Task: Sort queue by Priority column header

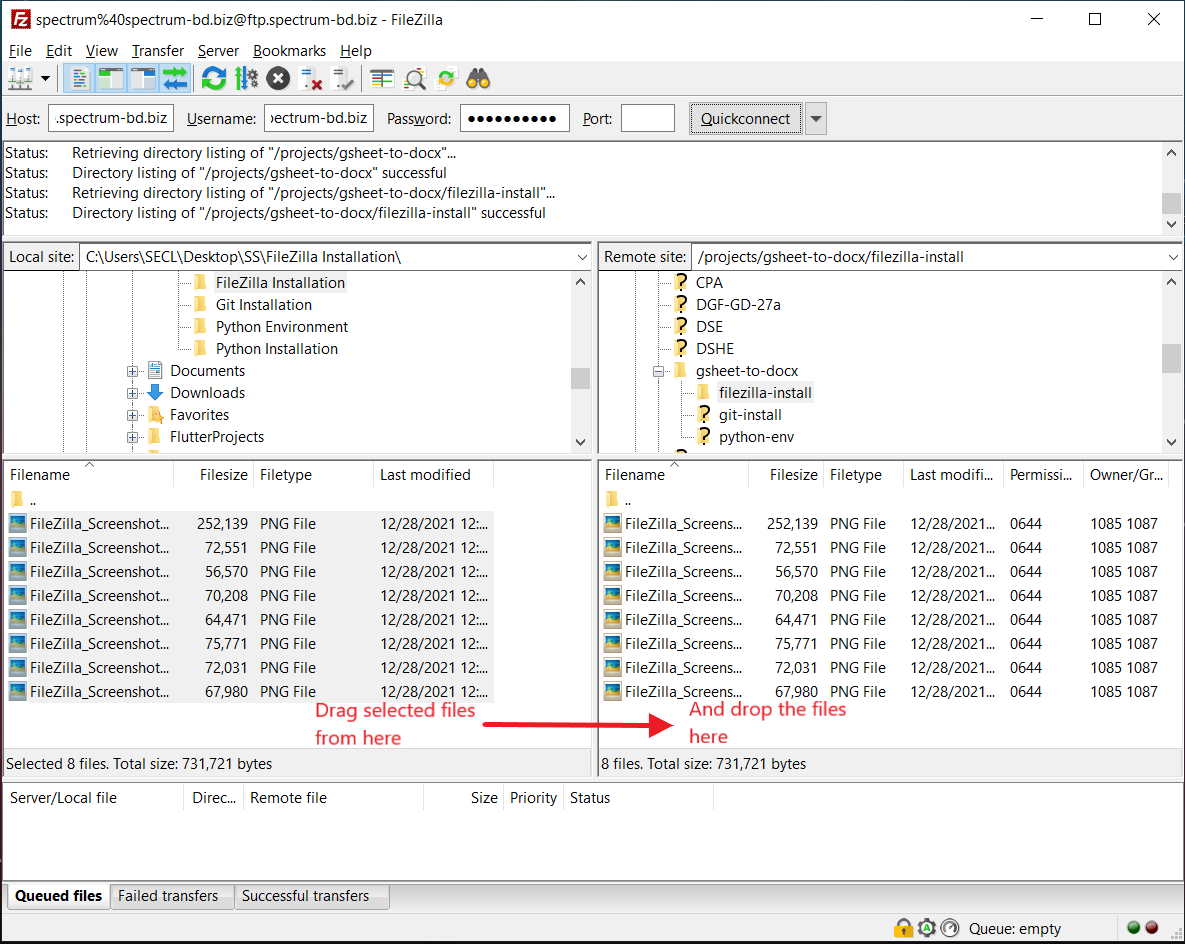Action: coord(534,797)
